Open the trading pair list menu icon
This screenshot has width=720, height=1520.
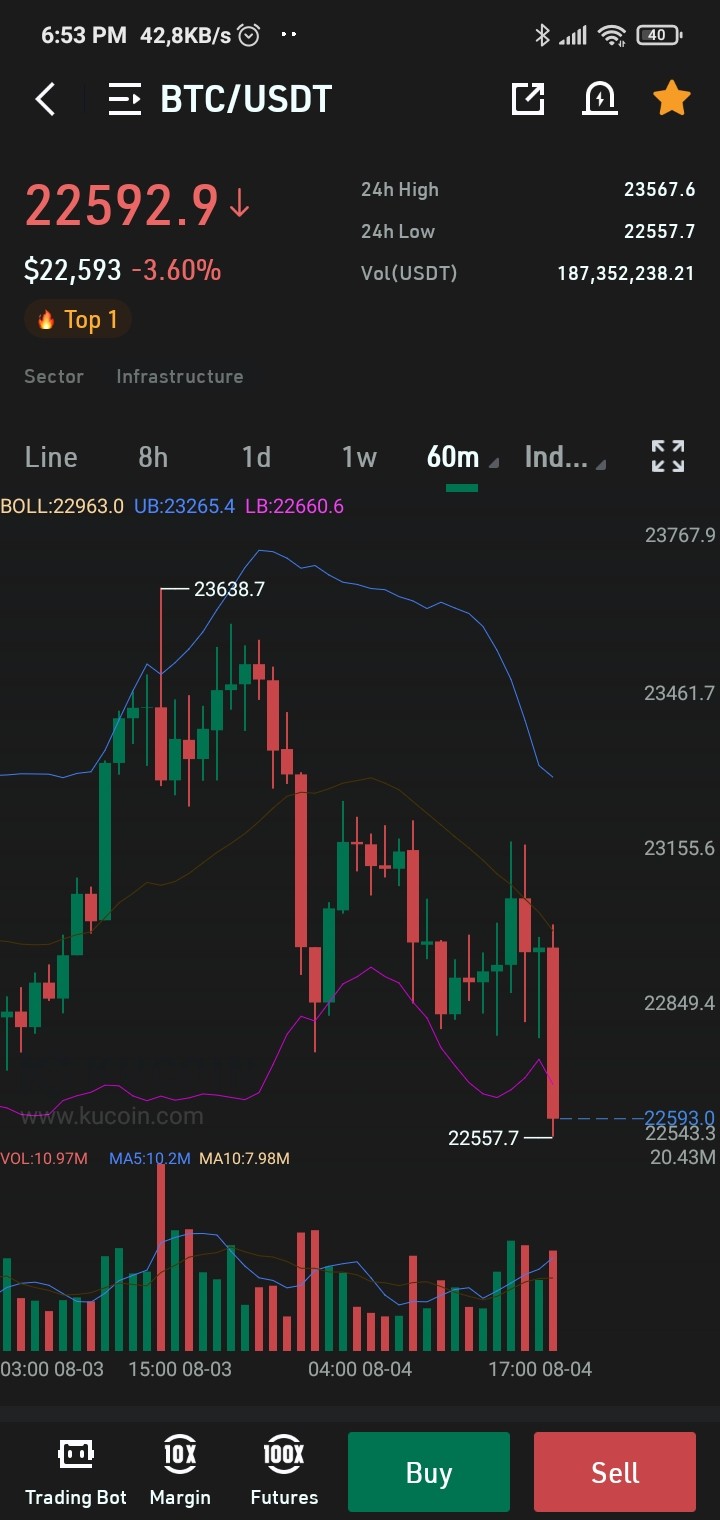point(125,99)
